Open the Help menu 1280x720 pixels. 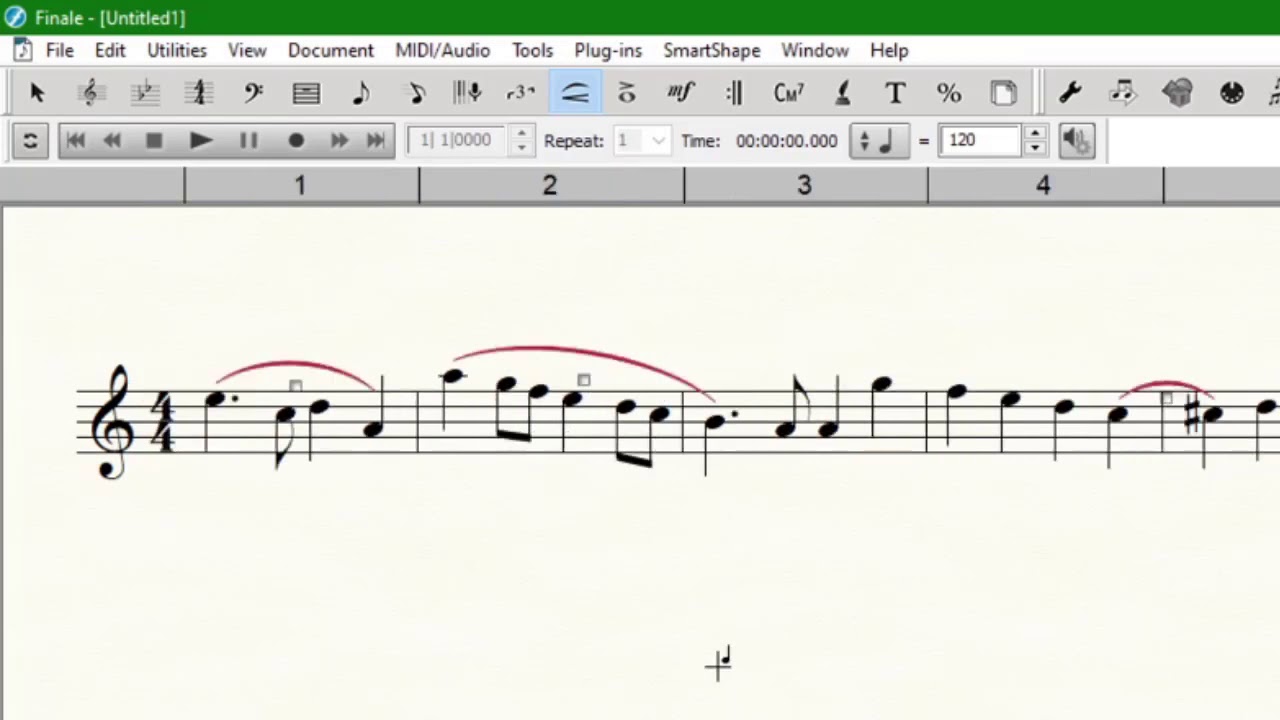point(889,50)
